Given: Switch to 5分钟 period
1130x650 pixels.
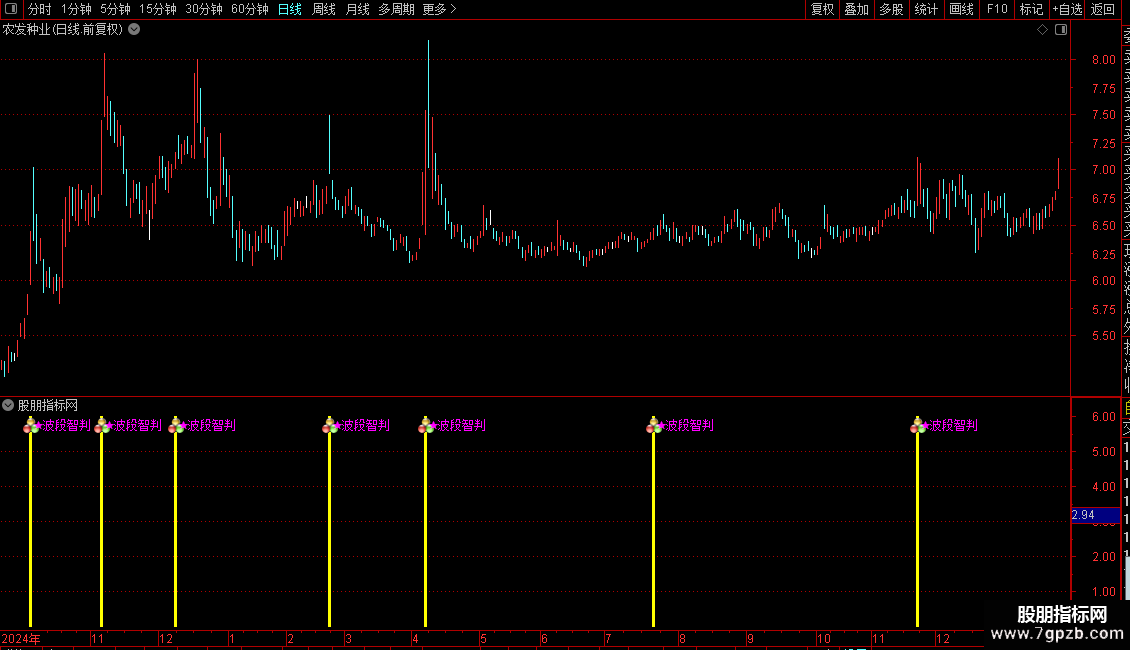Looking at the screenshot, I should pyautogui.click(x=115, y=9).
